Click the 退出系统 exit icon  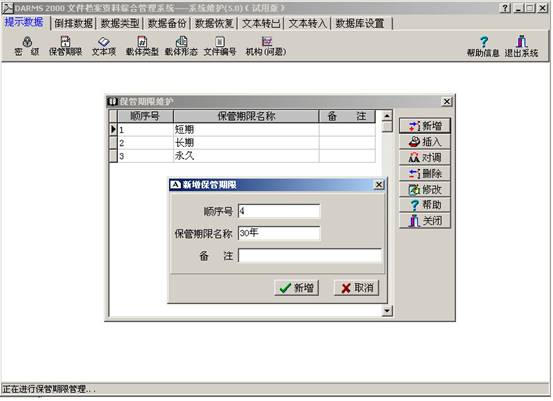[x=521, y=47]
